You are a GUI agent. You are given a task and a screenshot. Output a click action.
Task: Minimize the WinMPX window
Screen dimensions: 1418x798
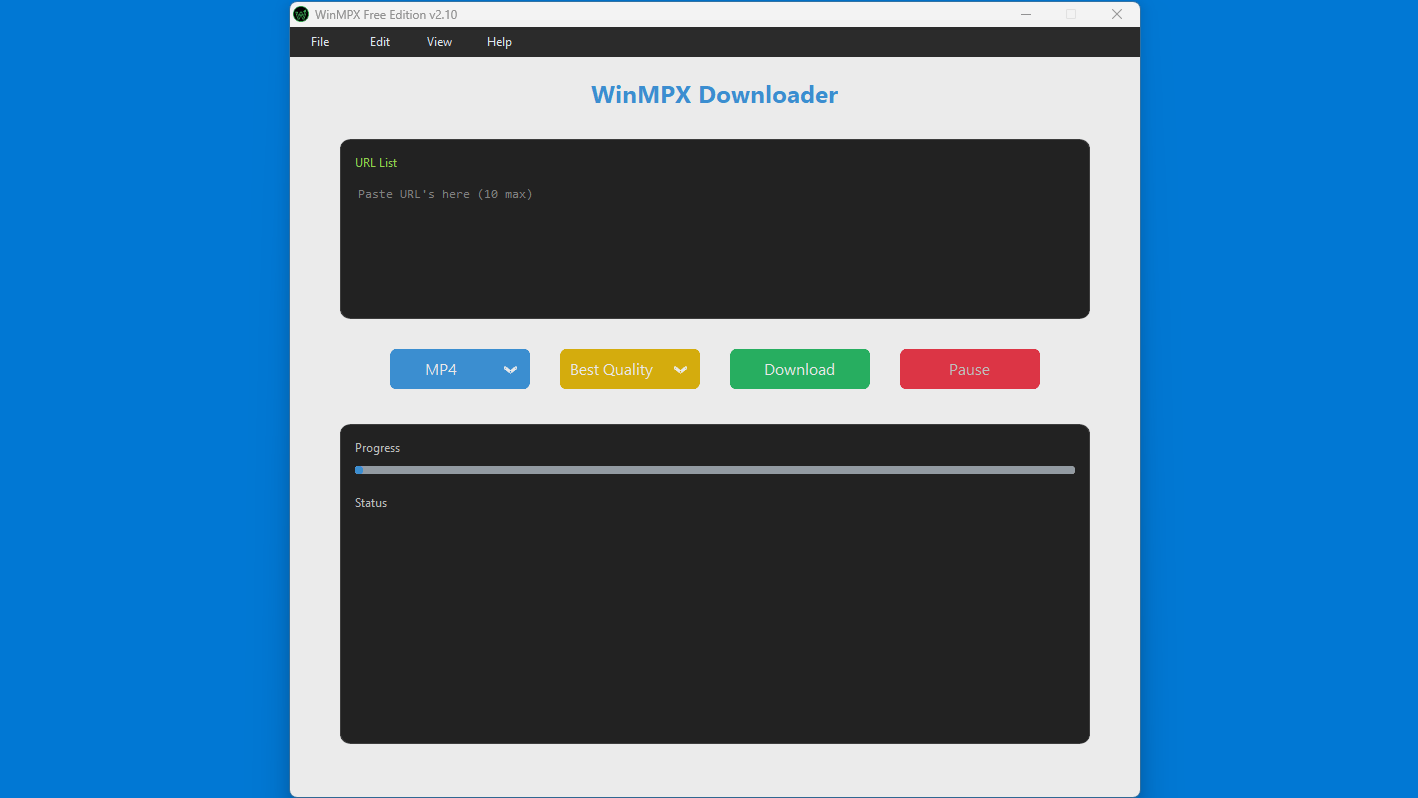1025,14
